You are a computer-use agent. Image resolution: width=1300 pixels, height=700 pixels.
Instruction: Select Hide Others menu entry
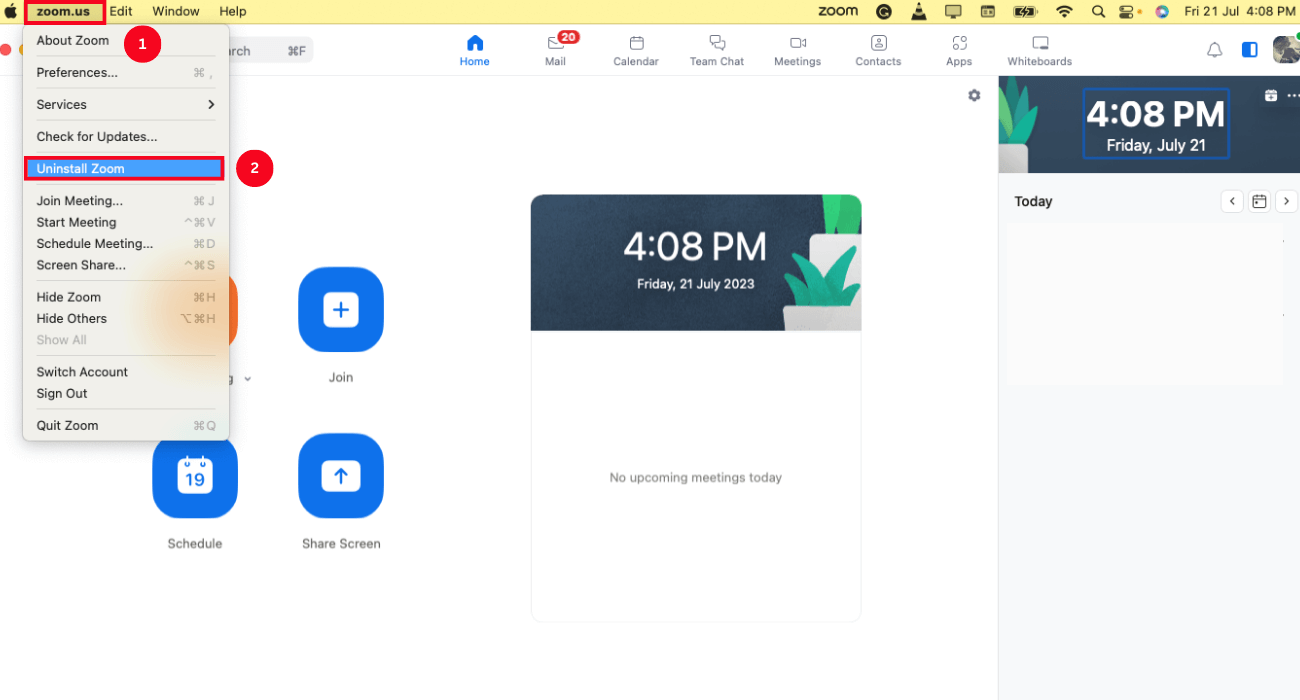pyautogui.click(x=126, y=319)
